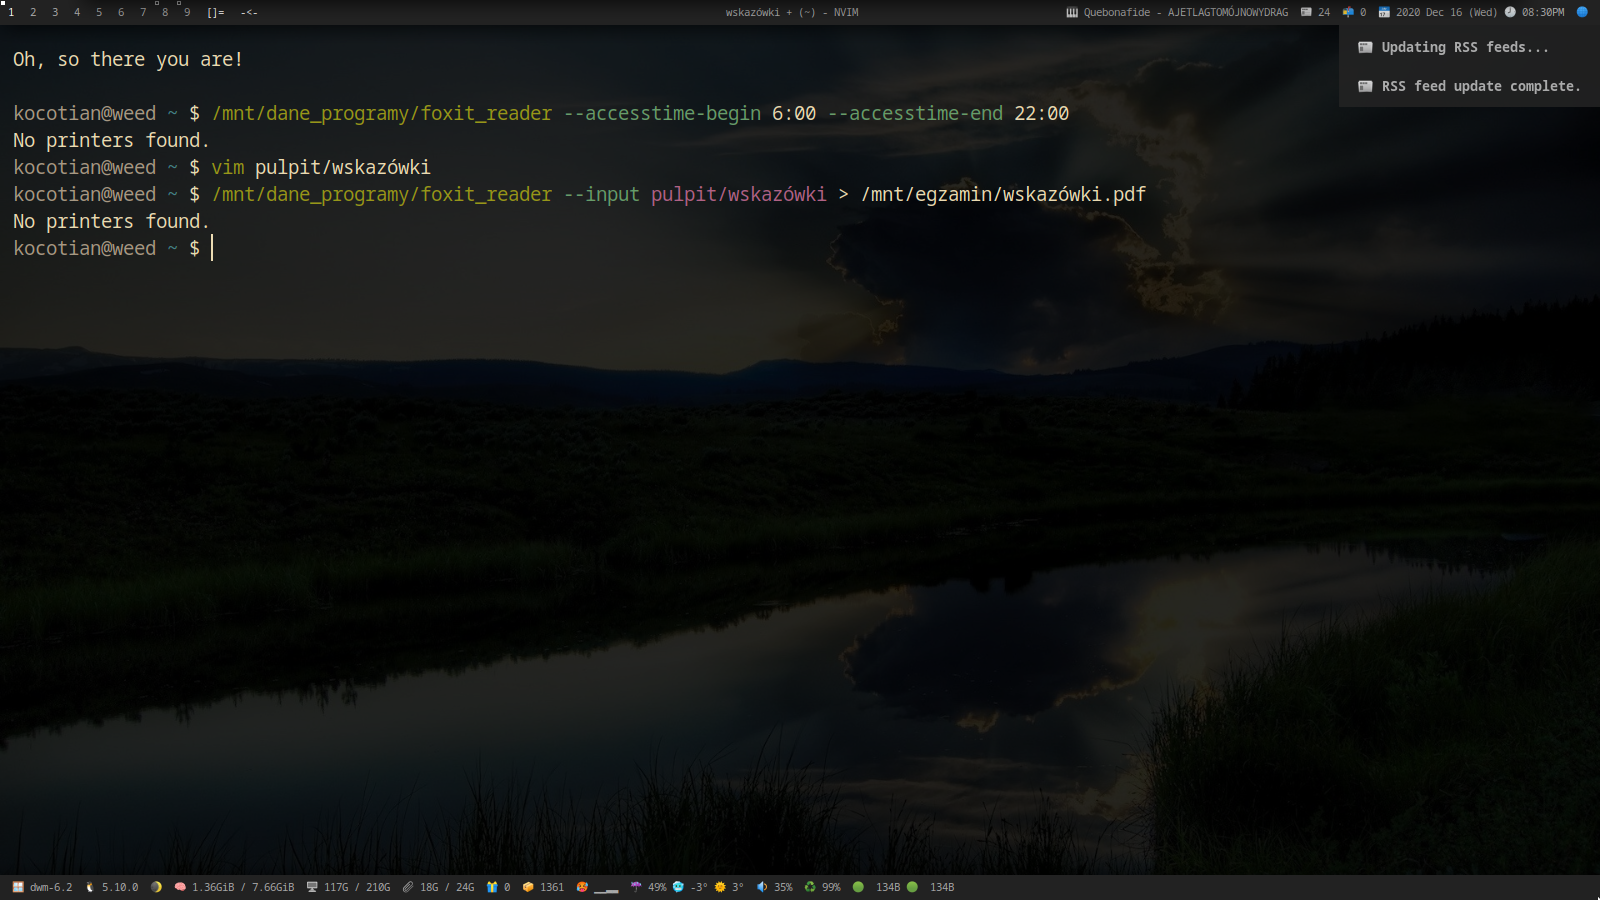Viewport: 1600px width, 900px height.
Task: Click the Tux kernel icon beside 5.10.0
Action: click(90, 887)
